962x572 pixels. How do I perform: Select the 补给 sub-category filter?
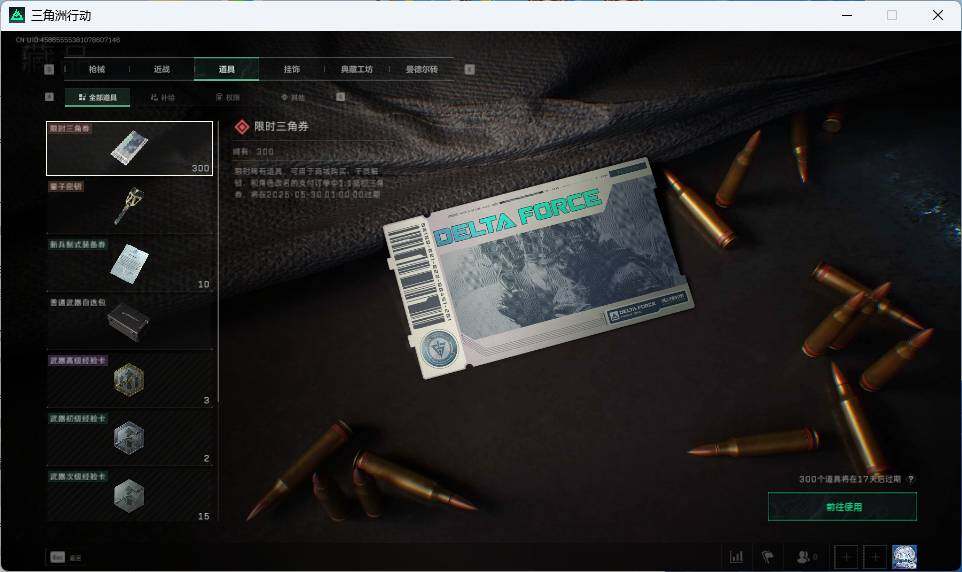point(163,97)
